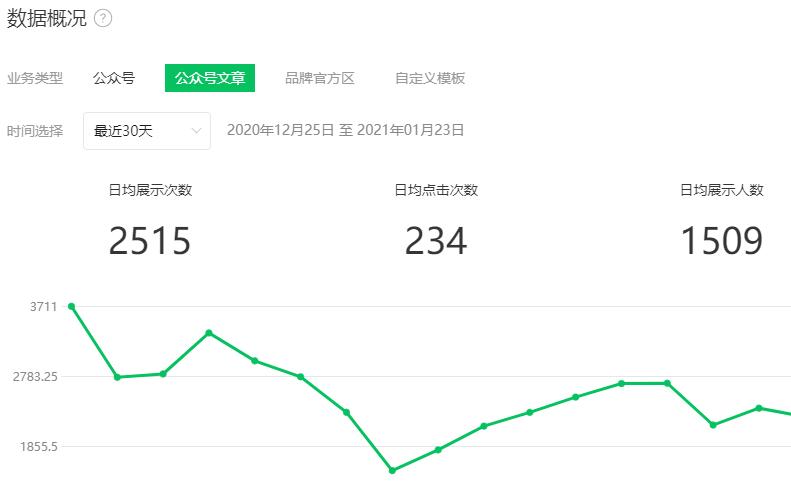Click the 1509 daily viewers value
Viewport: 791px width, 502px height.
tap(722, 241)
